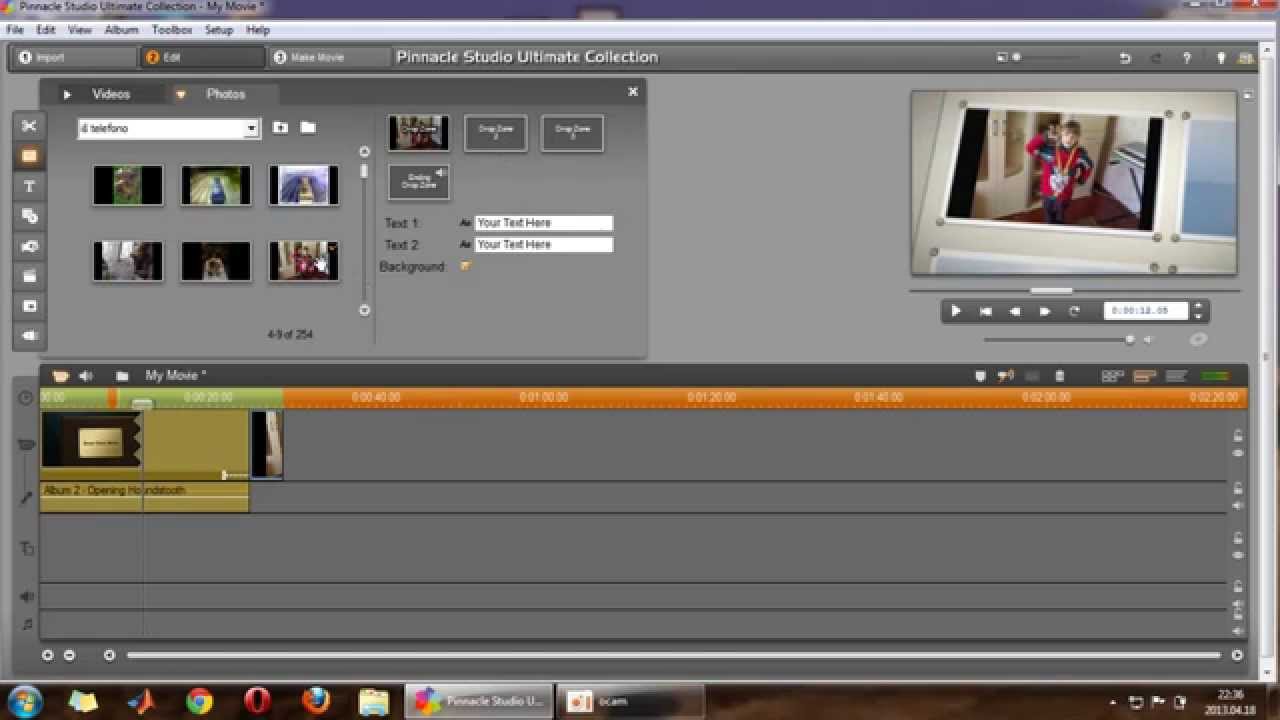This screenshot has height=720, width=1280.
Task: Toggle lock on the title overlay track
Action: 1238,537
